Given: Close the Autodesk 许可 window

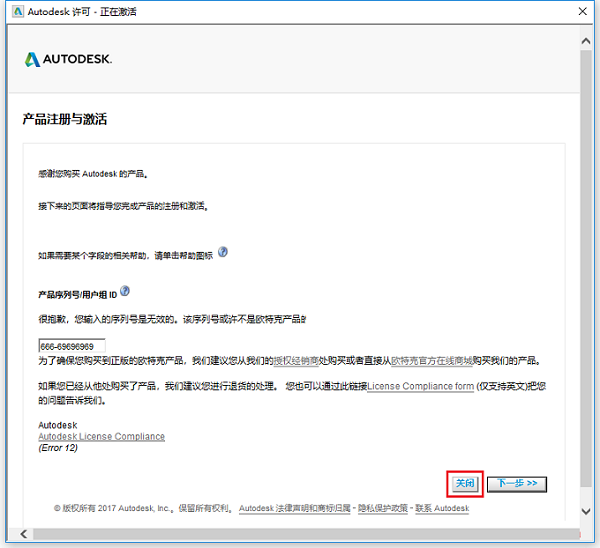Looking at the screenshot, I should click(582, 11).
